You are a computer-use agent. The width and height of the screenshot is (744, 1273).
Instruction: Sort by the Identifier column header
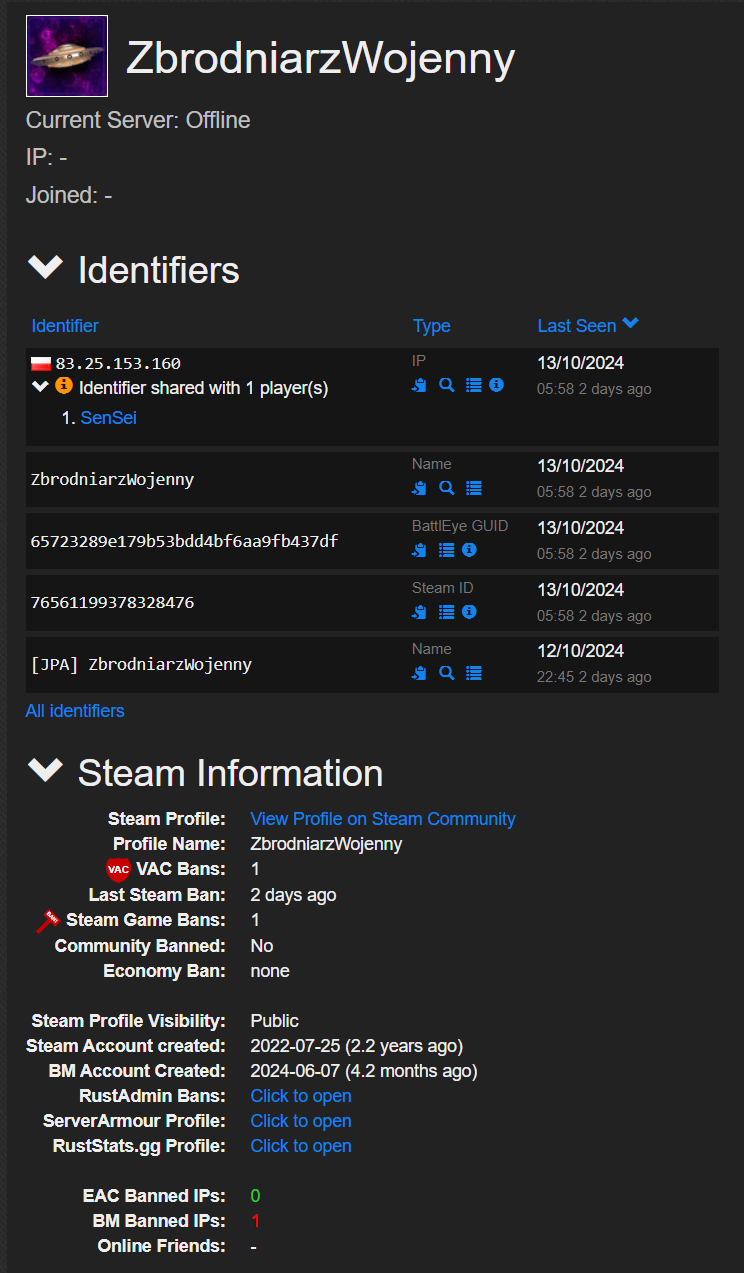[x=65, y=325]
